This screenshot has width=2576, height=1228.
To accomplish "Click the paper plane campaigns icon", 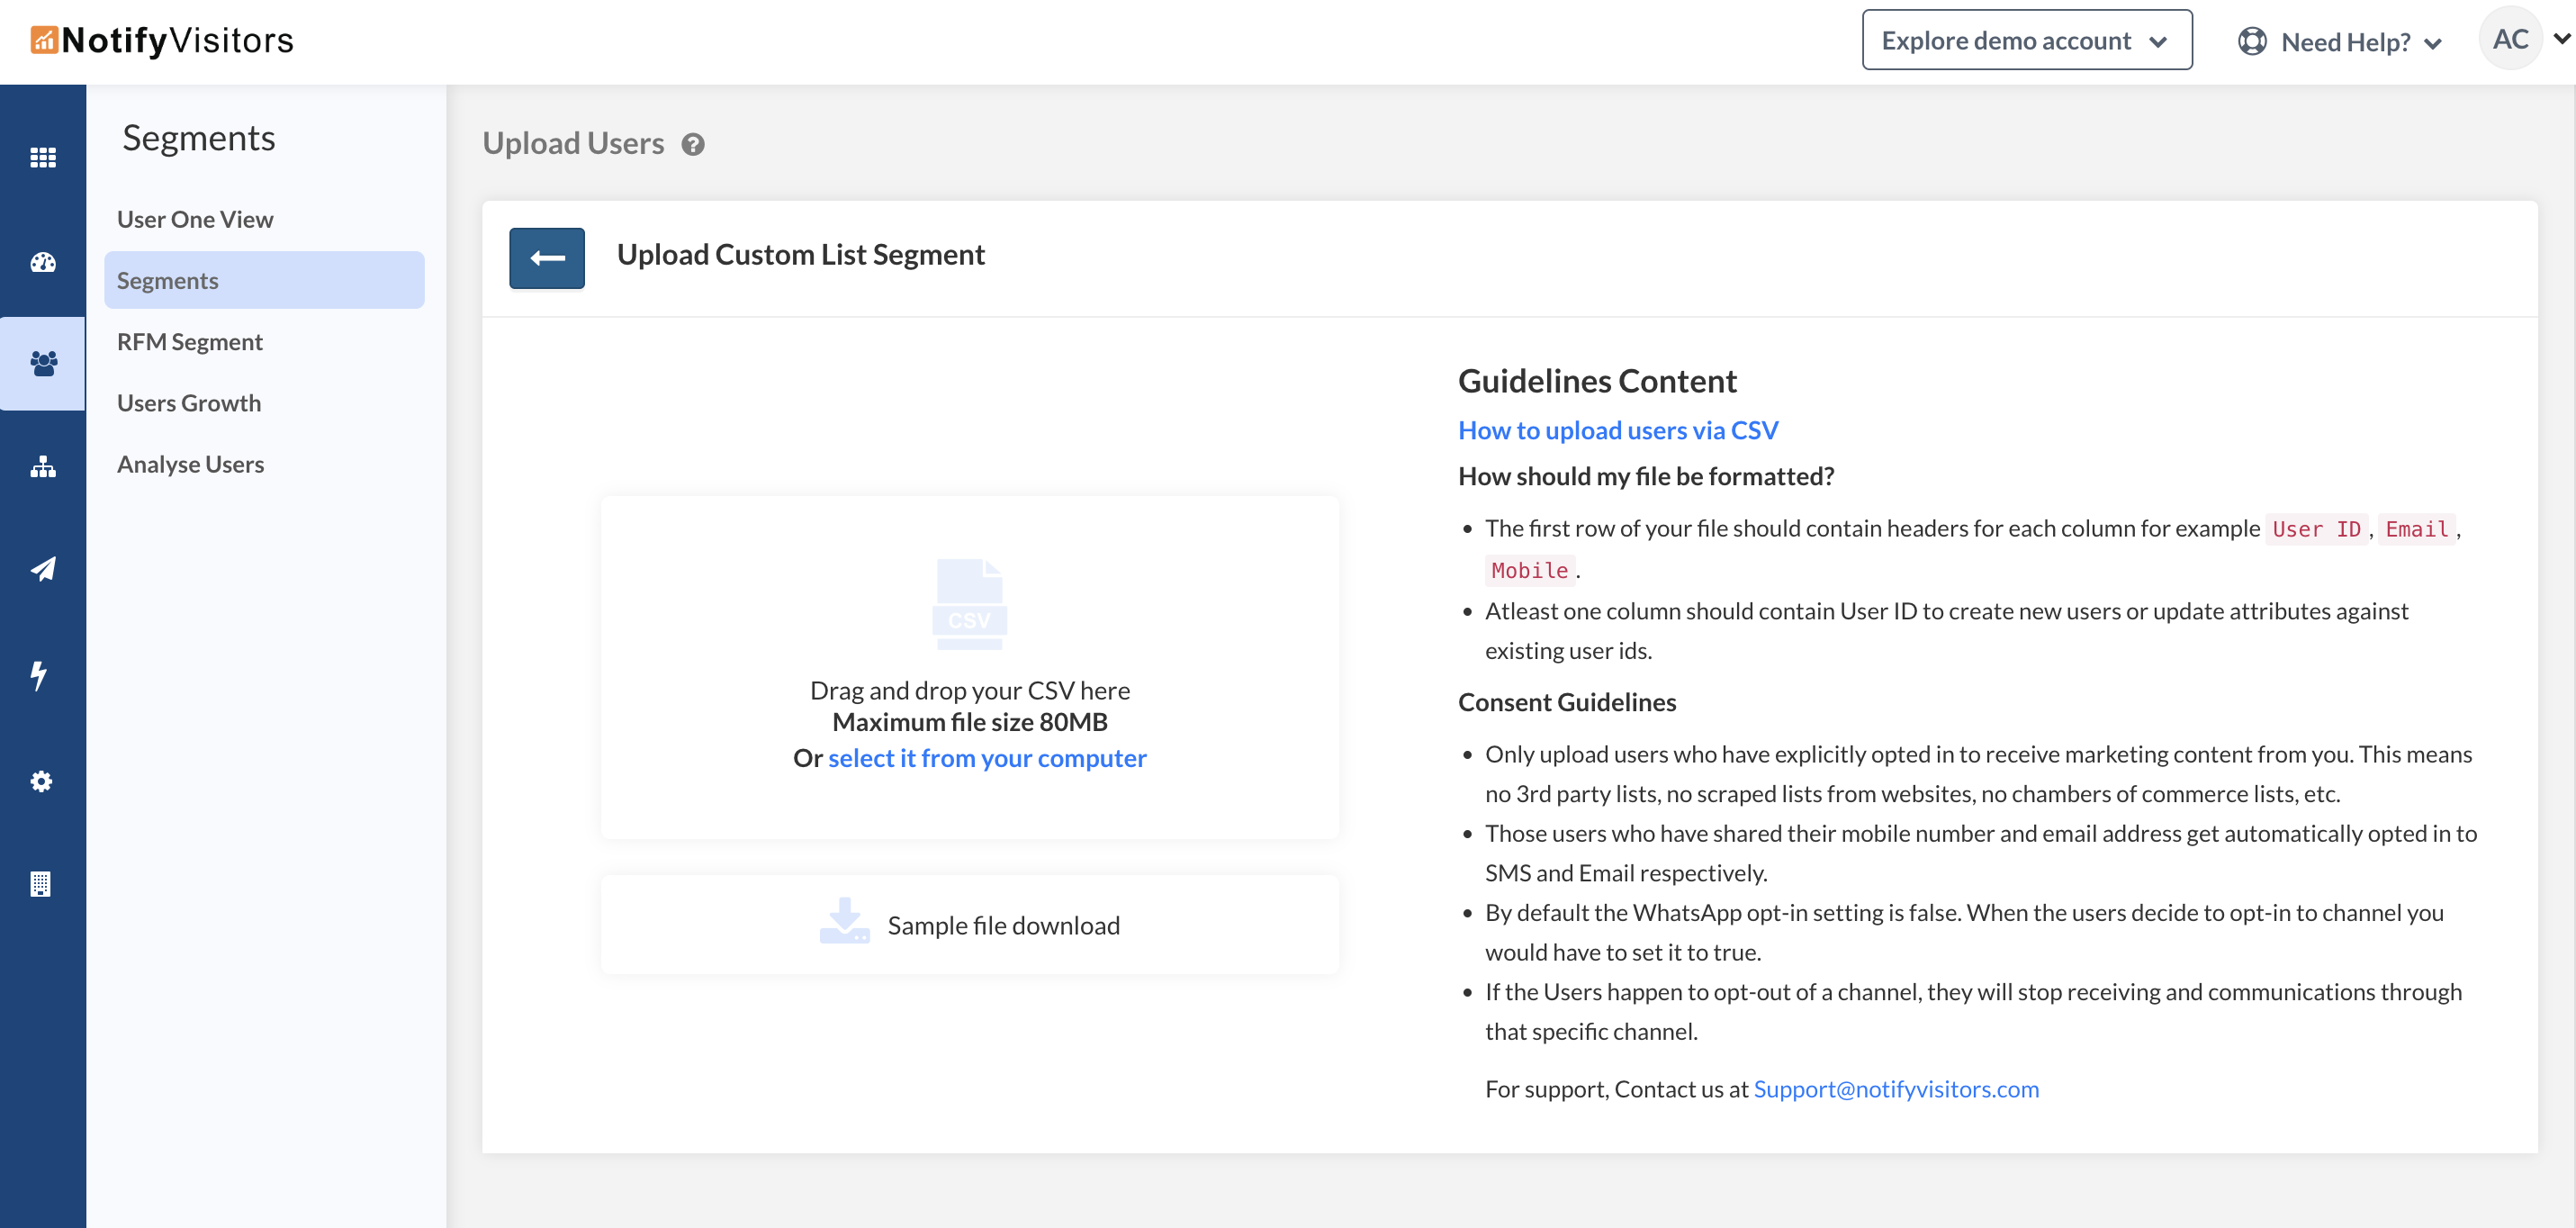I will tap(42, 569).
